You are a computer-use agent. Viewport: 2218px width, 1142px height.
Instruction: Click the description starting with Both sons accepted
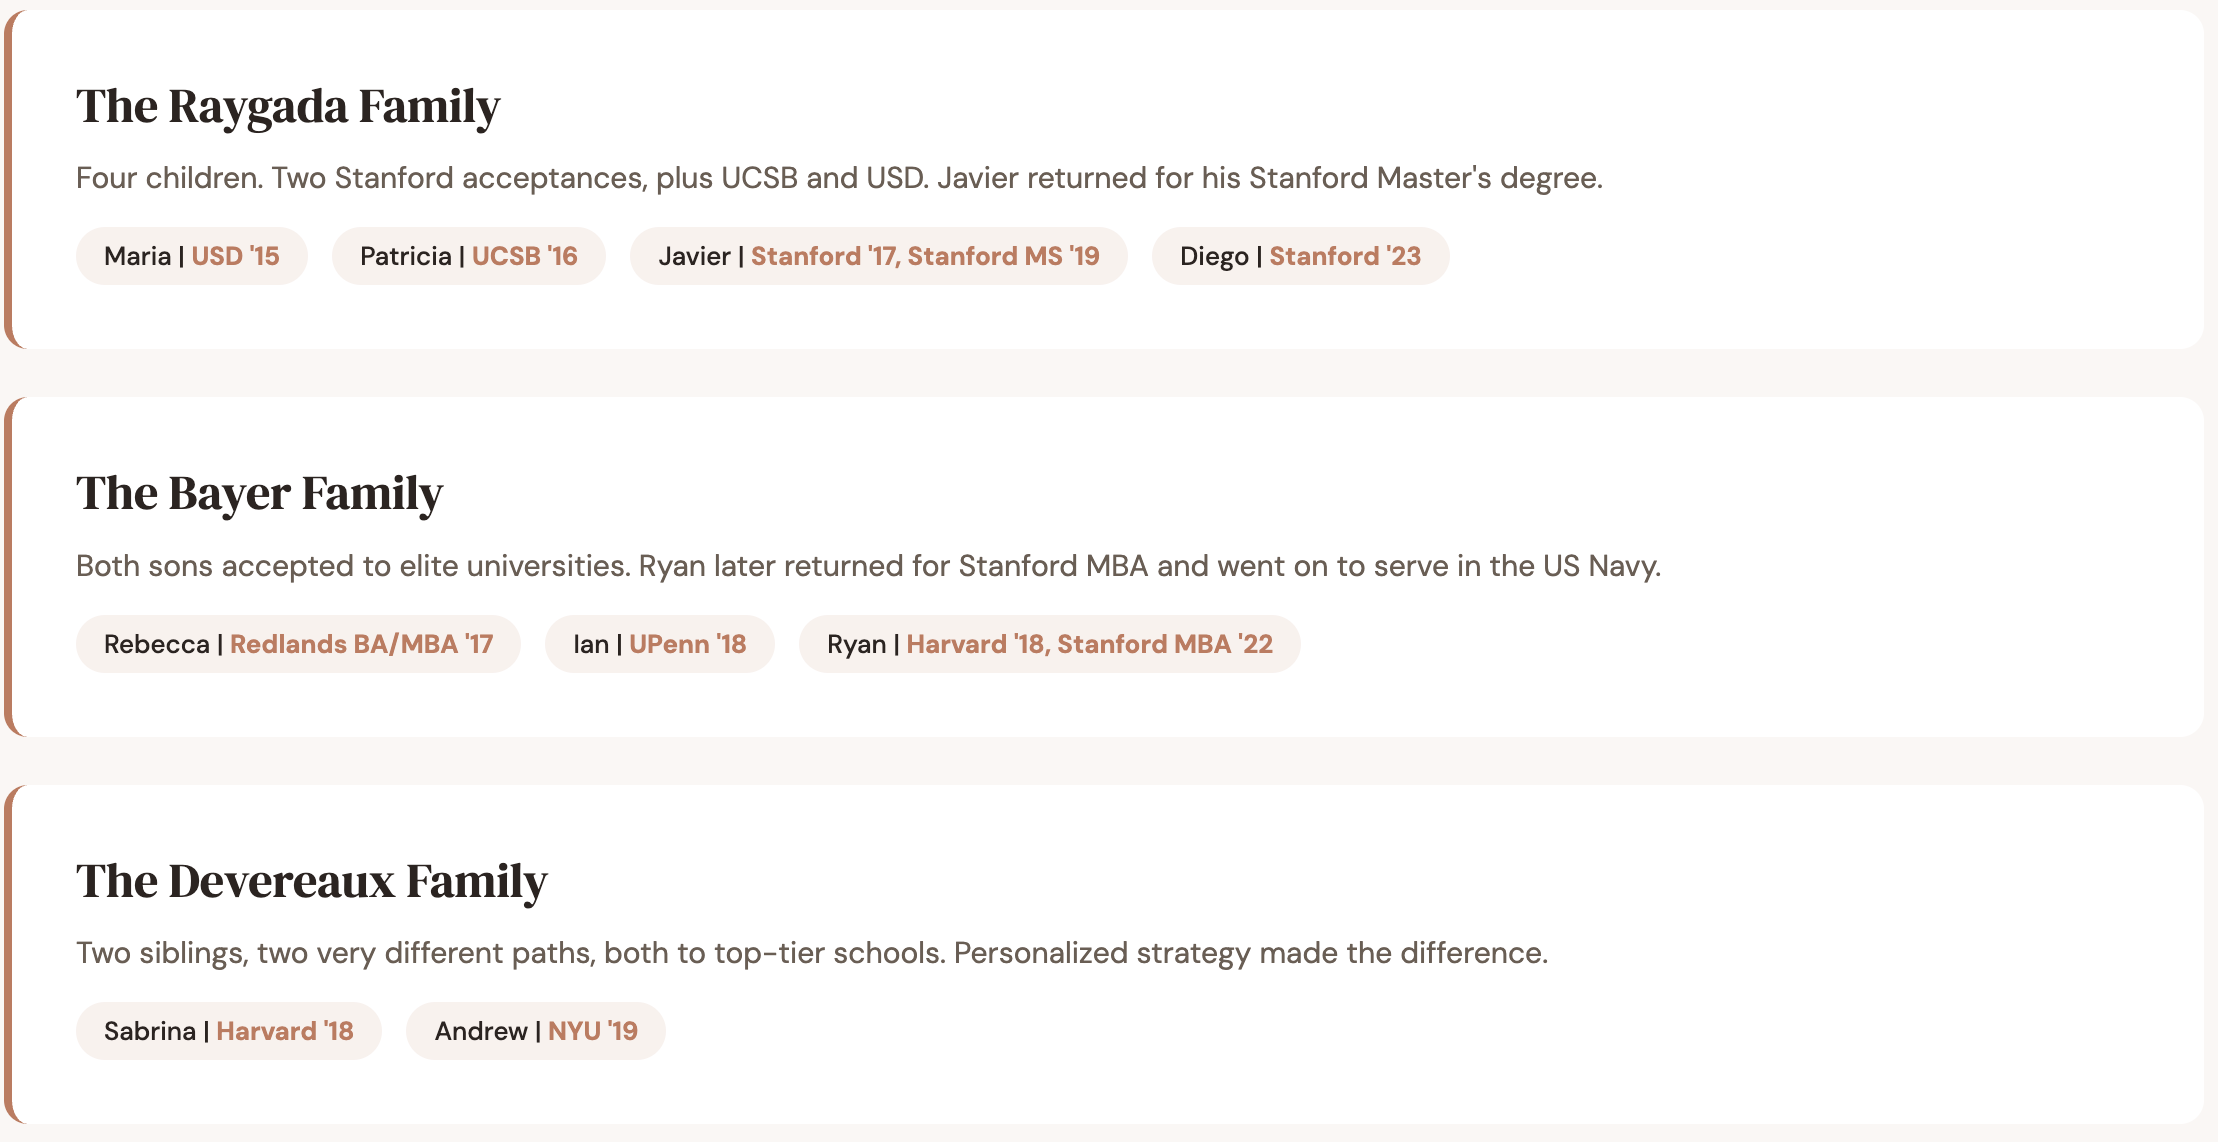(x=868, y=566)
